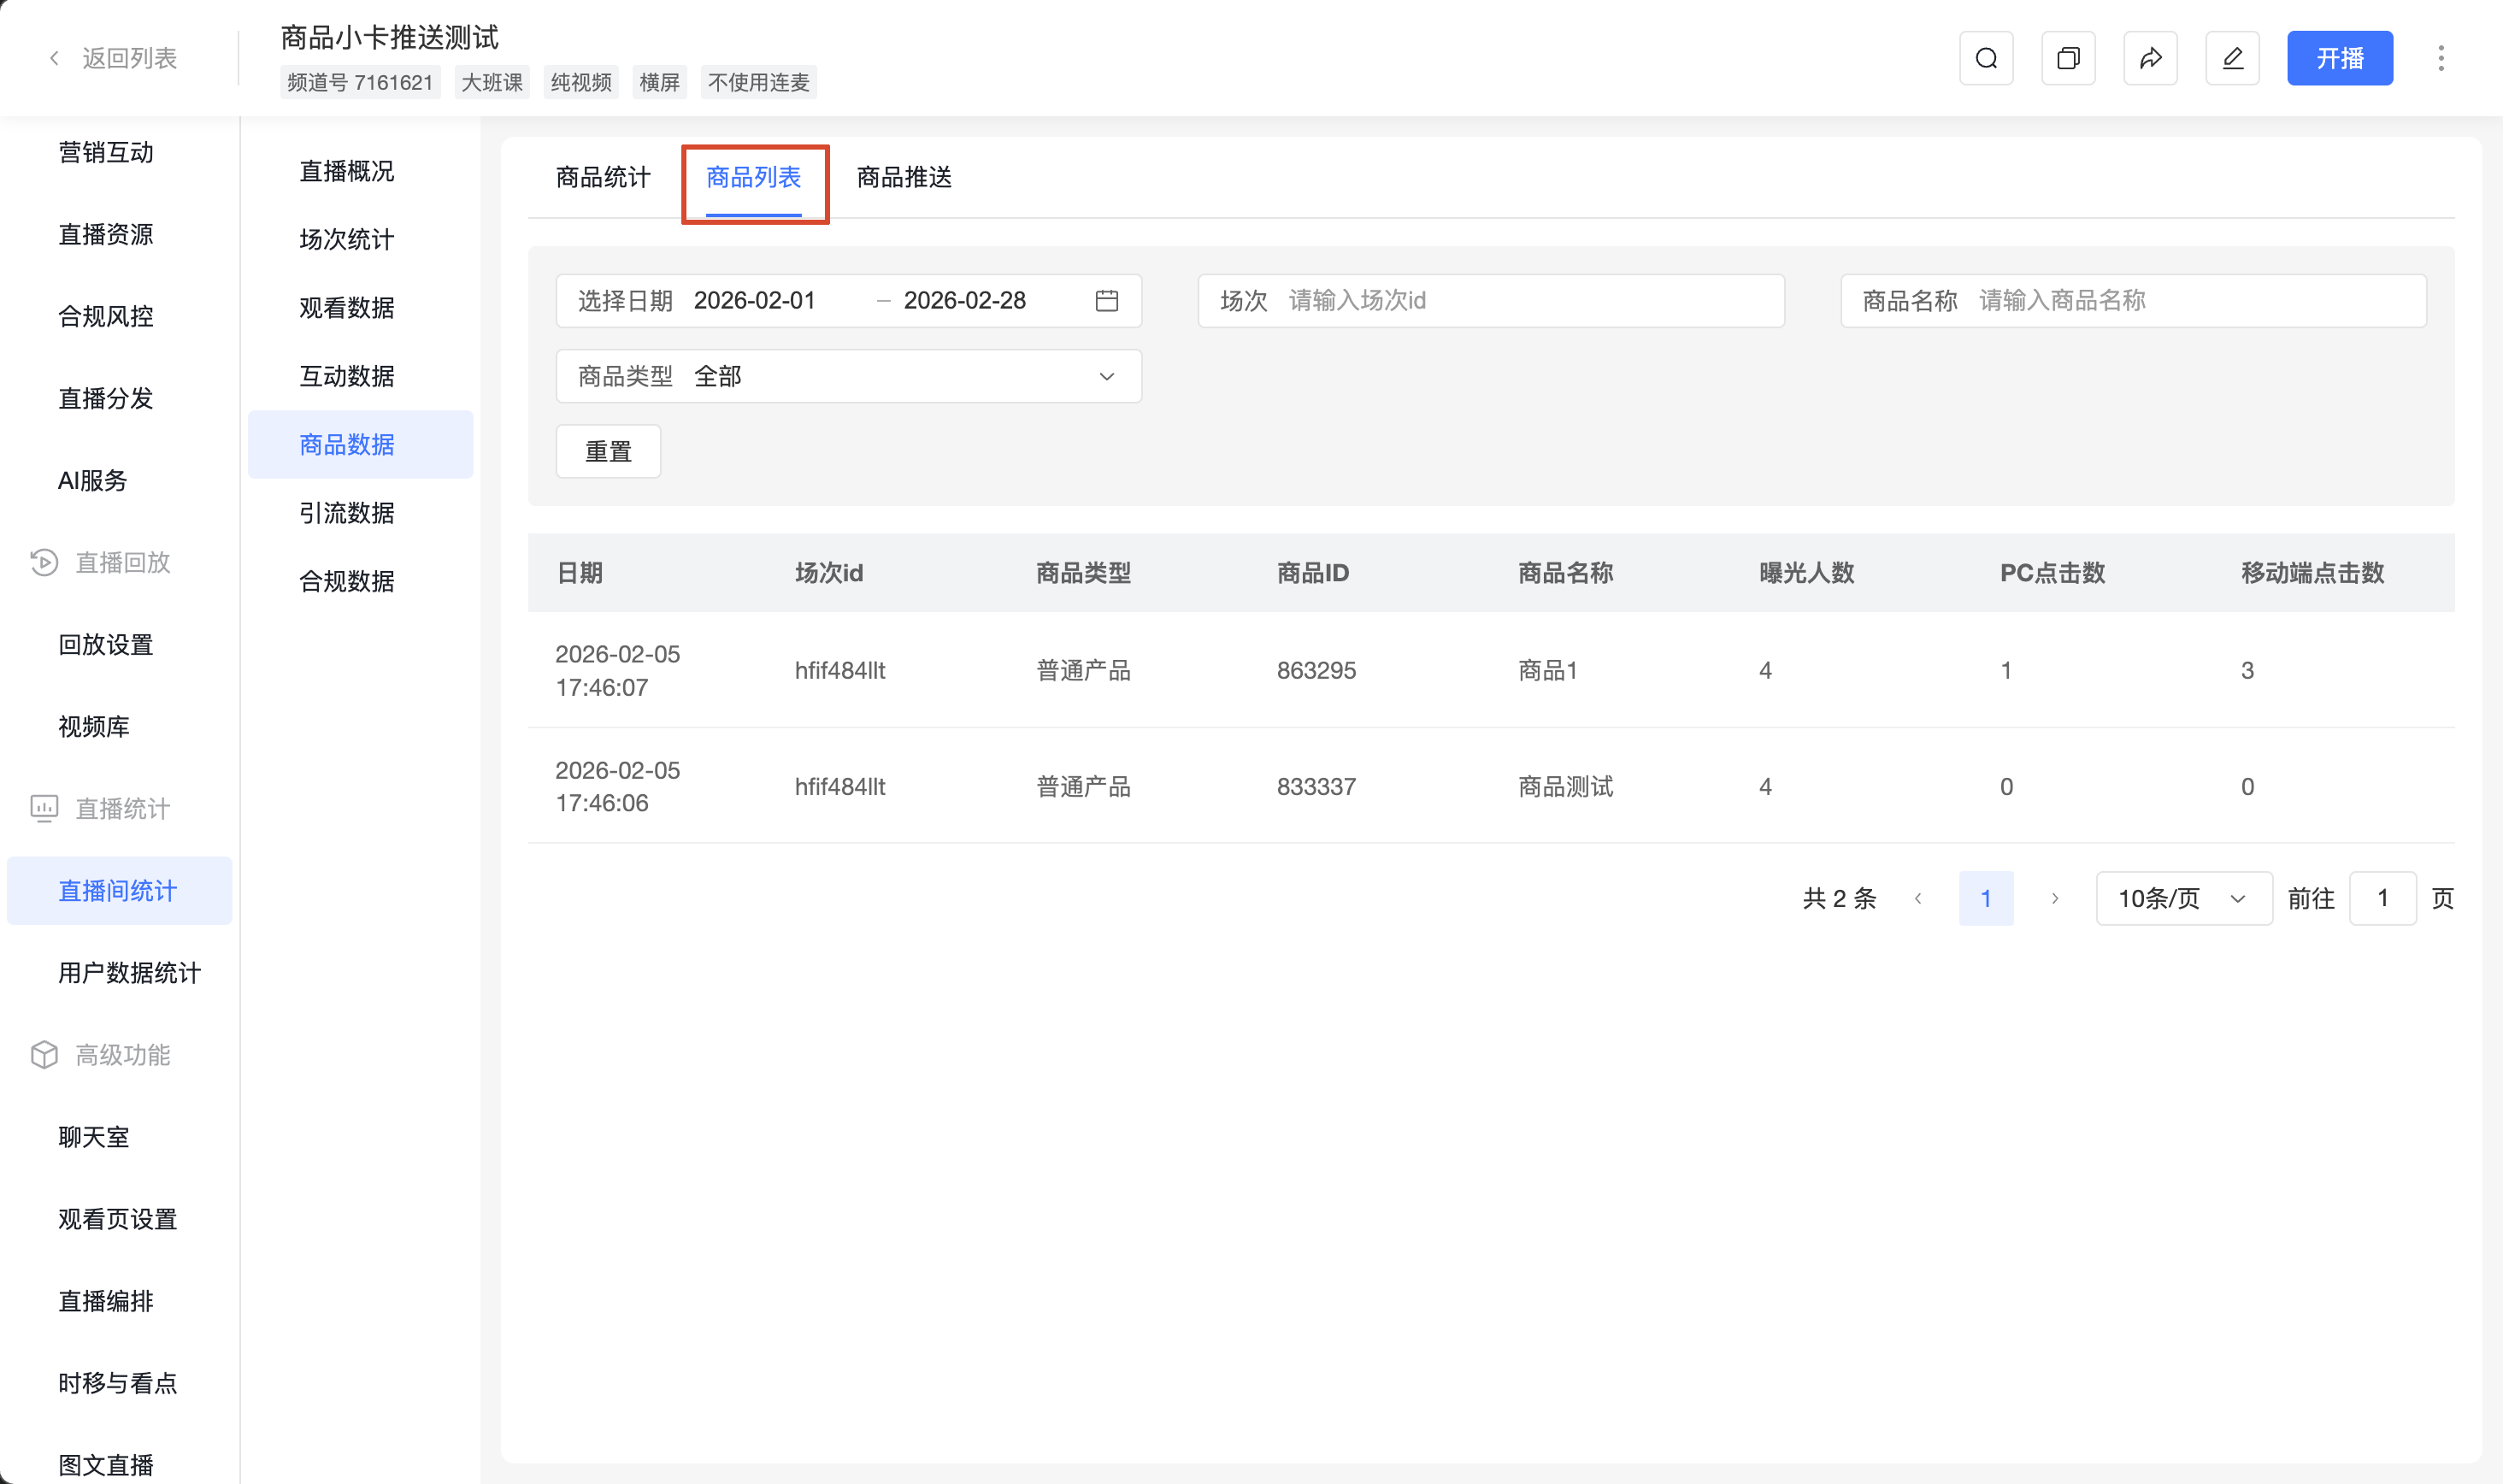The height and width of the screenshot is (1484, 2503).
Task: Click the end date 2026-02-28 field
Action: [965, 300]
